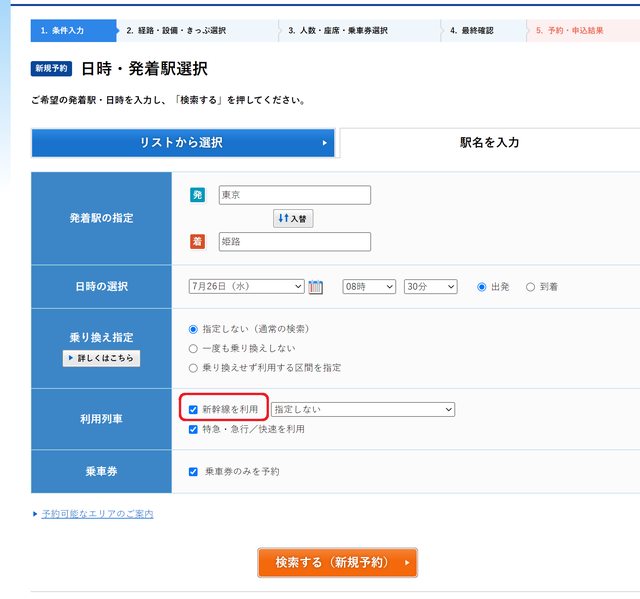Switch to 駅名を入力 tab

(x=489, y=143)
